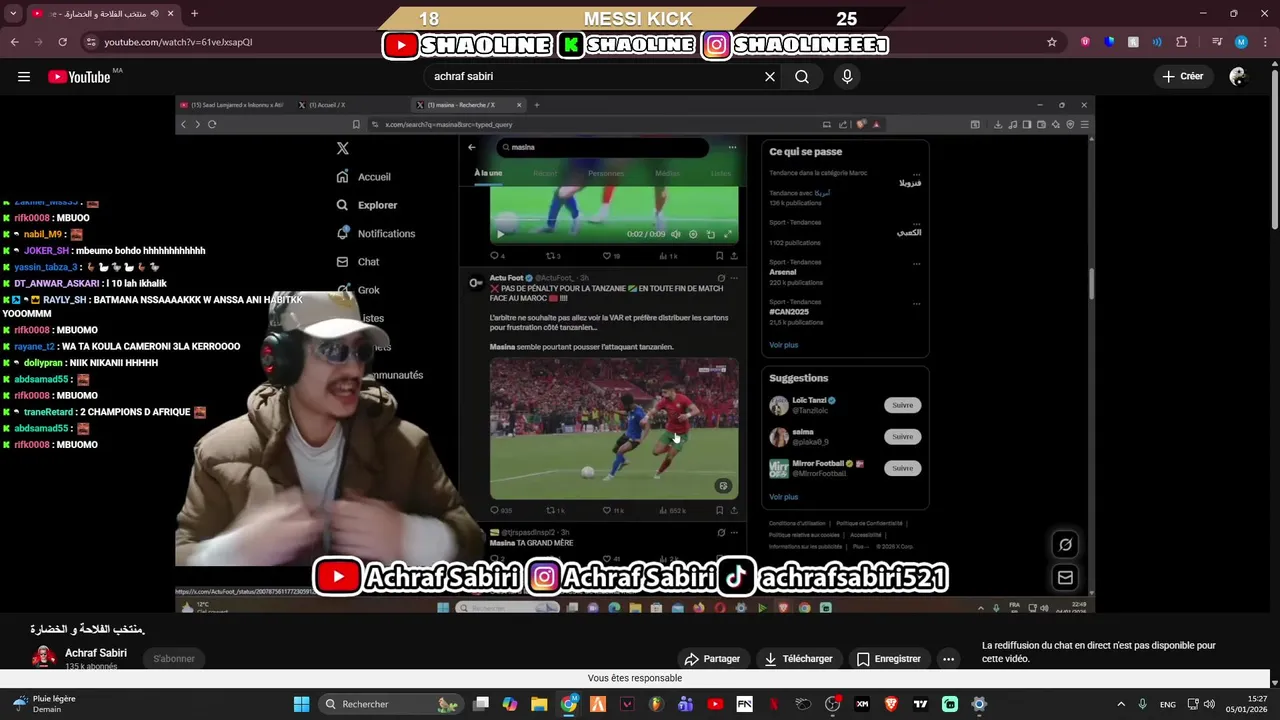Switch the ENG input language
The height and width of the screenshot is (720, 1280).
click(1168, 704)
